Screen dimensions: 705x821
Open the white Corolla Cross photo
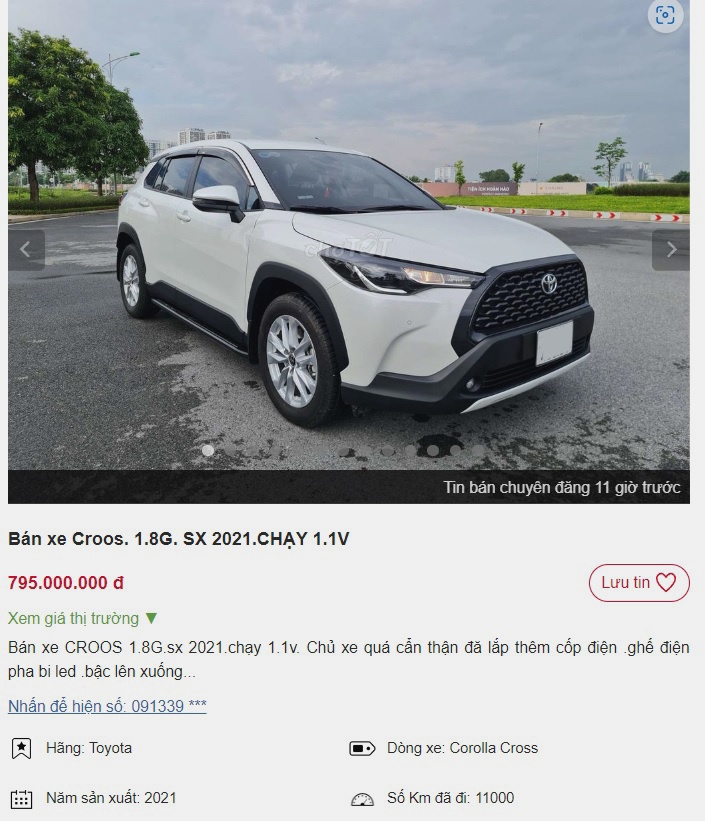pos(349,235)
